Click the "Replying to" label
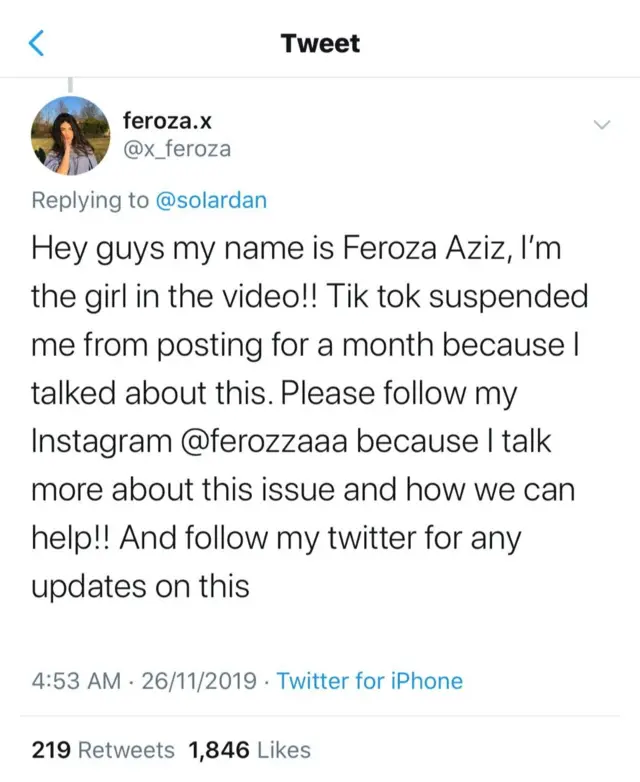Viewport: 640px width, 782px height. [90, 200]
